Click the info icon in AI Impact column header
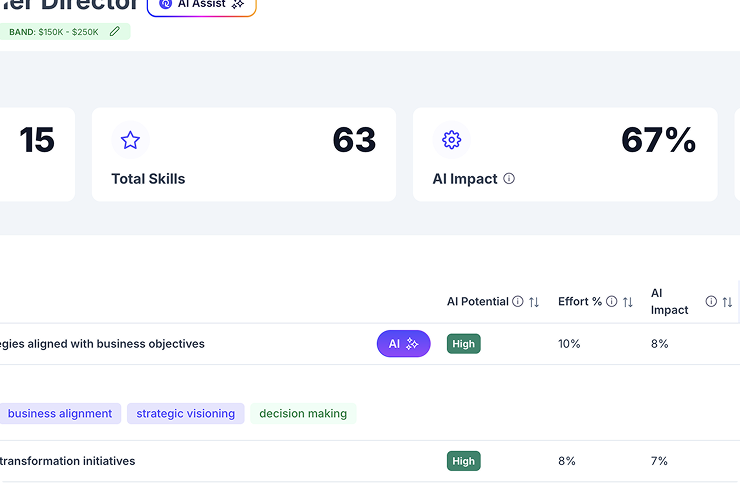741x488 pixels. (x=711, y=302)
